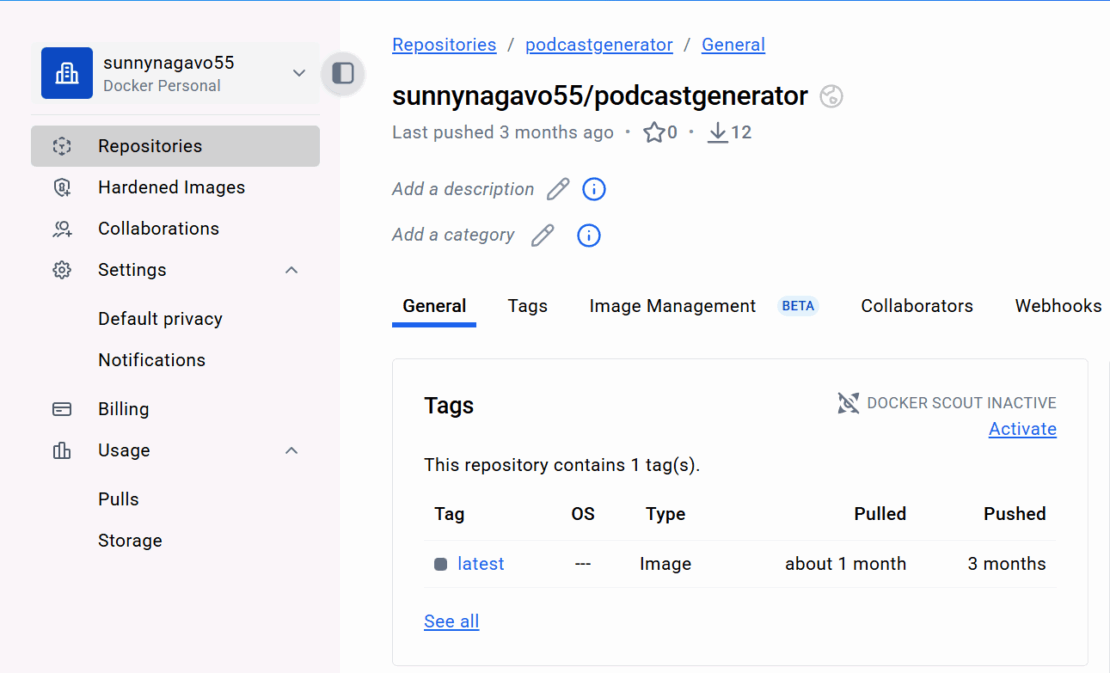Click the pencil icon beside Add a category
This screenshot has height=673, width=1110.
542,235
